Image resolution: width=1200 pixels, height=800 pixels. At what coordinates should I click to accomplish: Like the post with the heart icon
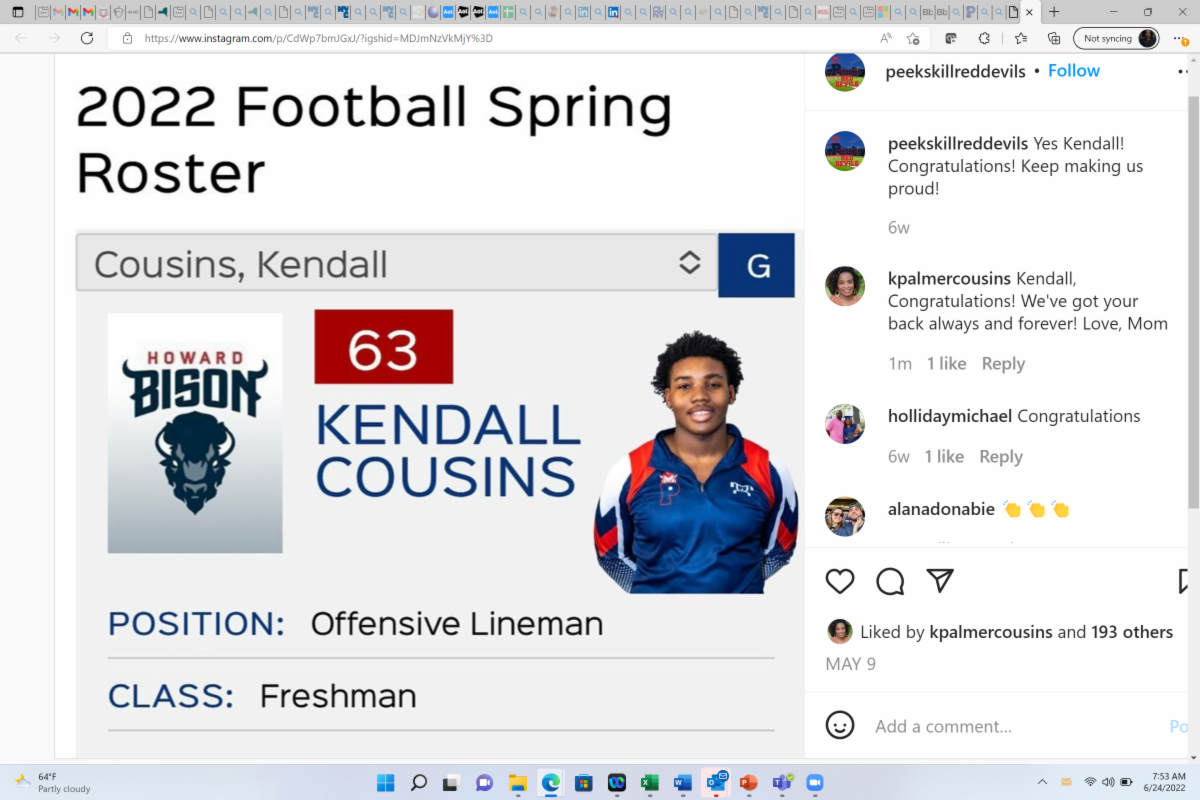click(x=840, y=581)
